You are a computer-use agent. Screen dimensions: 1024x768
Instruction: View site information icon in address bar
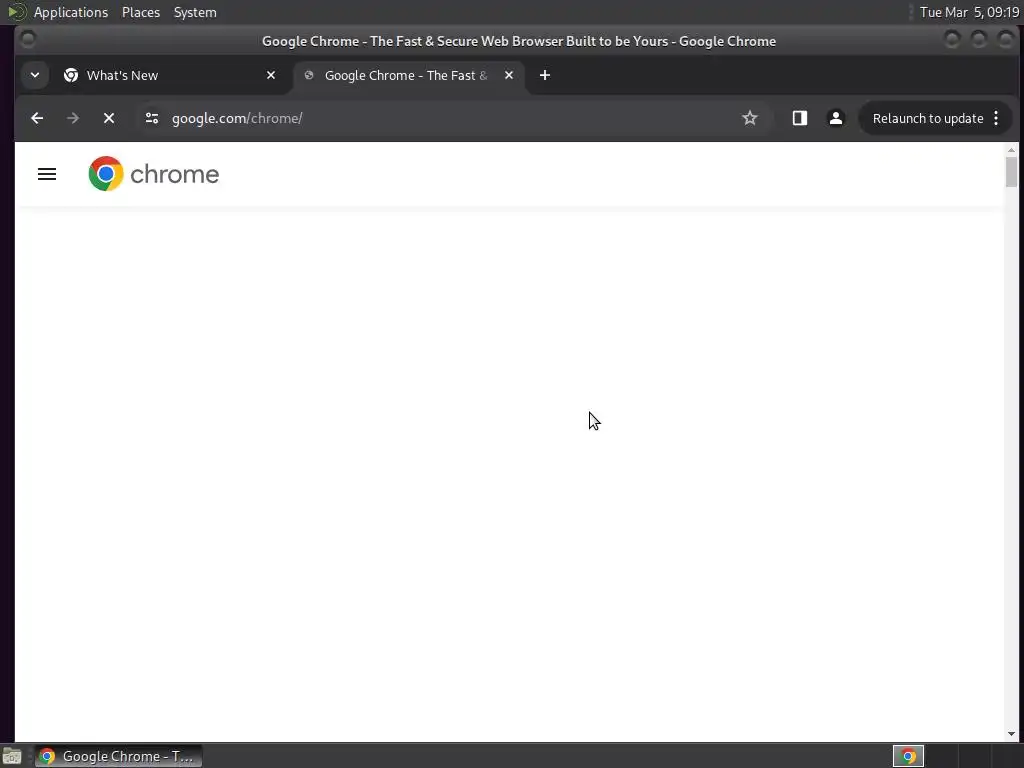152,118
